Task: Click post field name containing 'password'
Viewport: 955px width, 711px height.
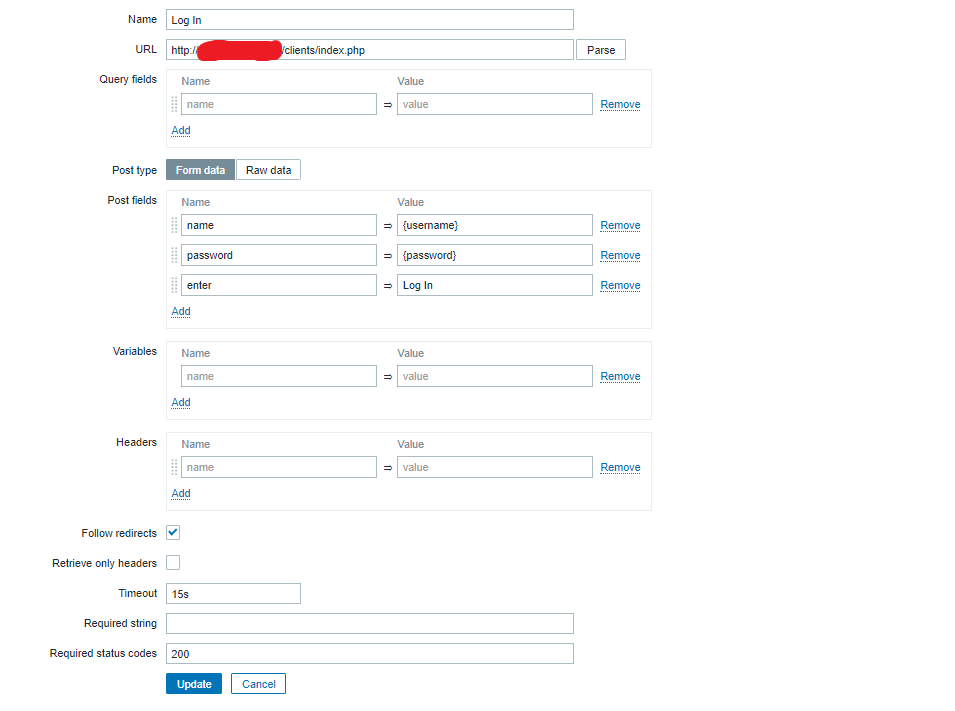Action: pos(279,255)
